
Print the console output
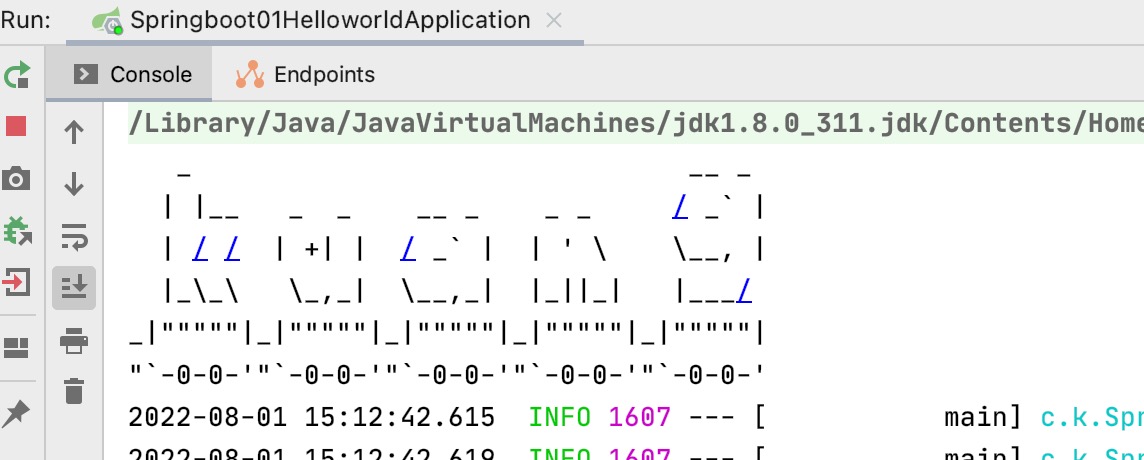pyautogui.click(x=74, y=340)
